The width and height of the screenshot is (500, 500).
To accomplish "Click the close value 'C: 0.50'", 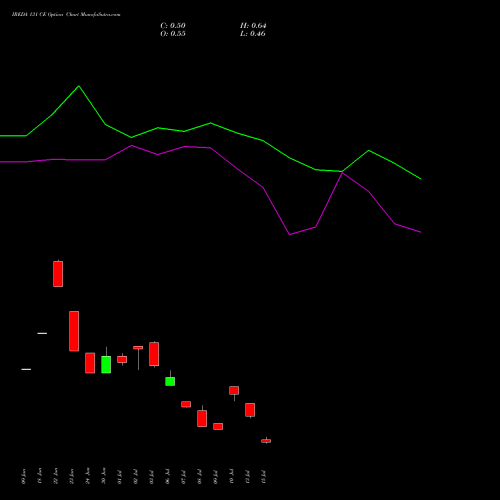I will point(173,26).
